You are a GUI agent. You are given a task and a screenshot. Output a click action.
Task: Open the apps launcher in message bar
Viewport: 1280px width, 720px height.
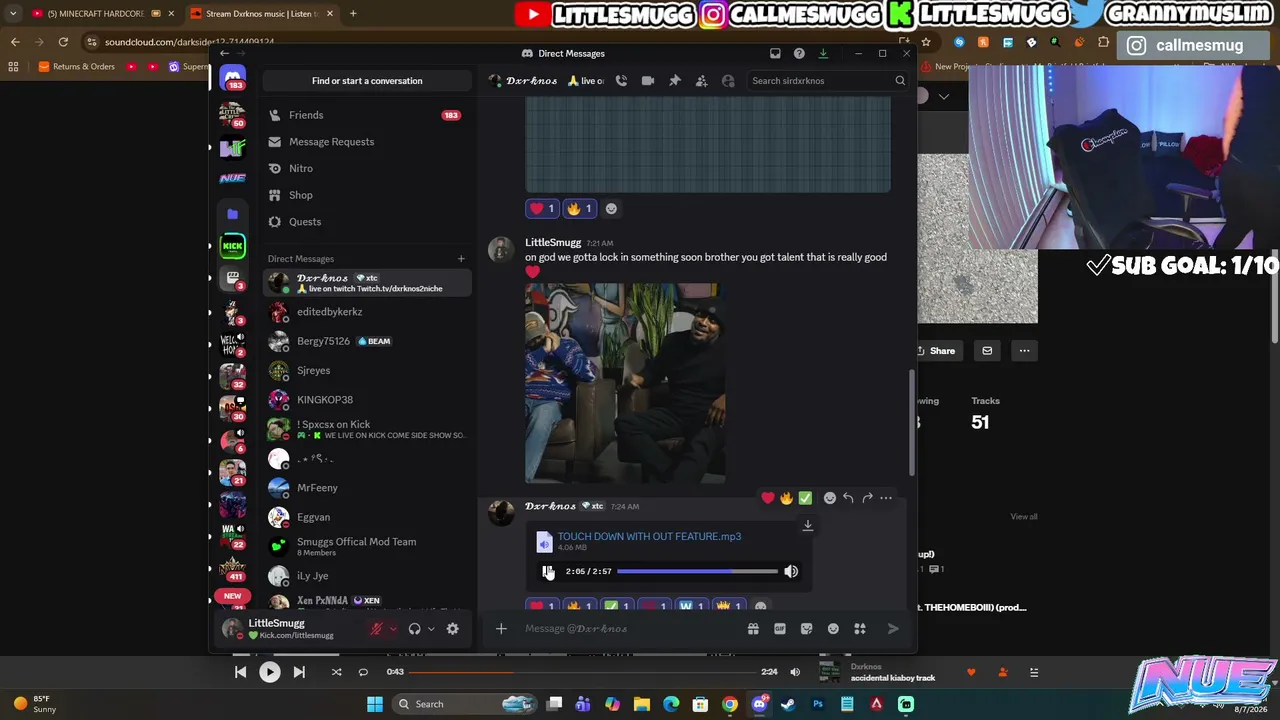[x=860, y=629]
